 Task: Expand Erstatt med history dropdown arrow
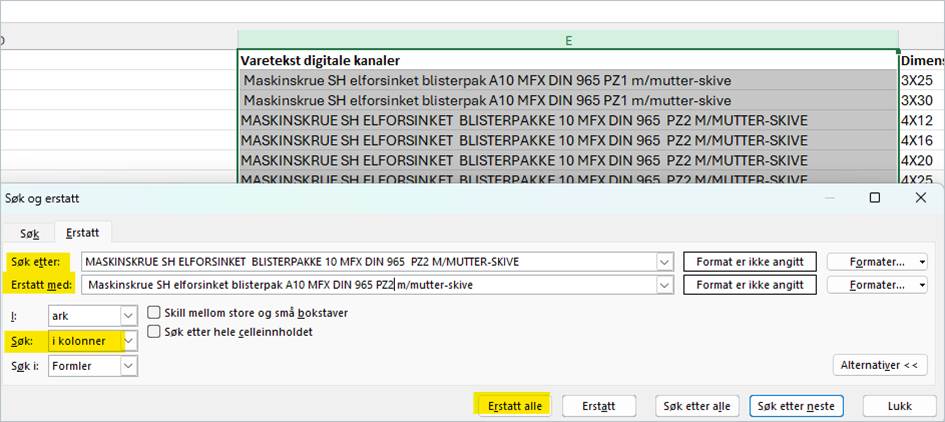point(665,285)
